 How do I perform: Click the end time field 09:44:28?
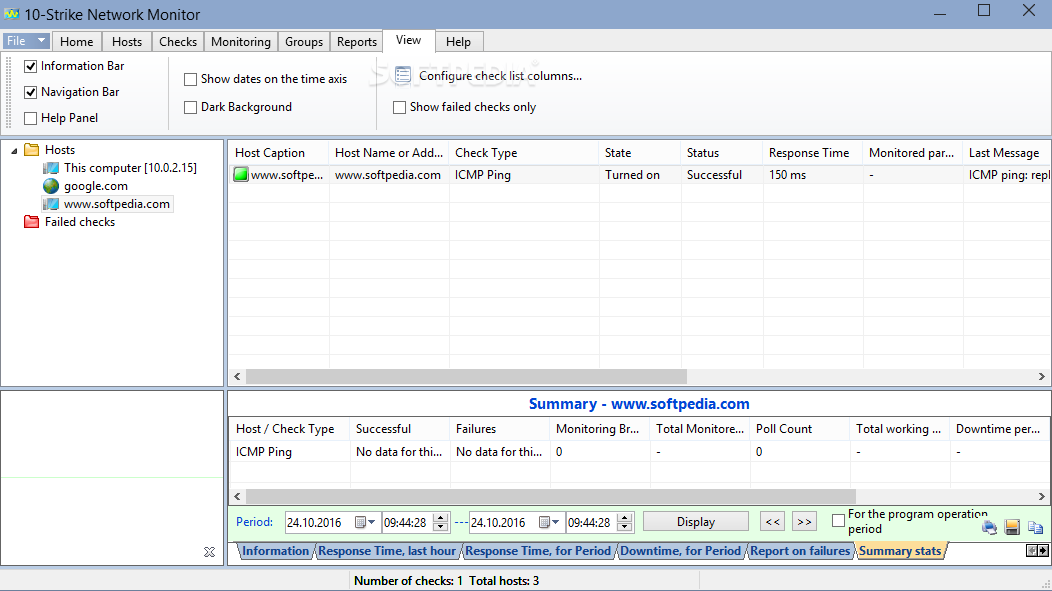(590, 522)
